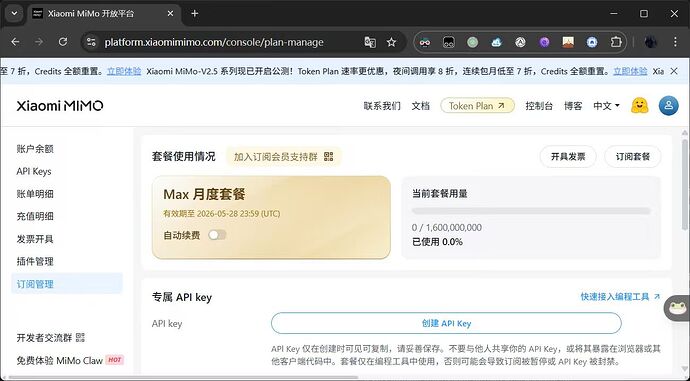Screen dimensions: 690x381
Task: Open 联系我们 in the top navigation
Action: tap(382, 106)
